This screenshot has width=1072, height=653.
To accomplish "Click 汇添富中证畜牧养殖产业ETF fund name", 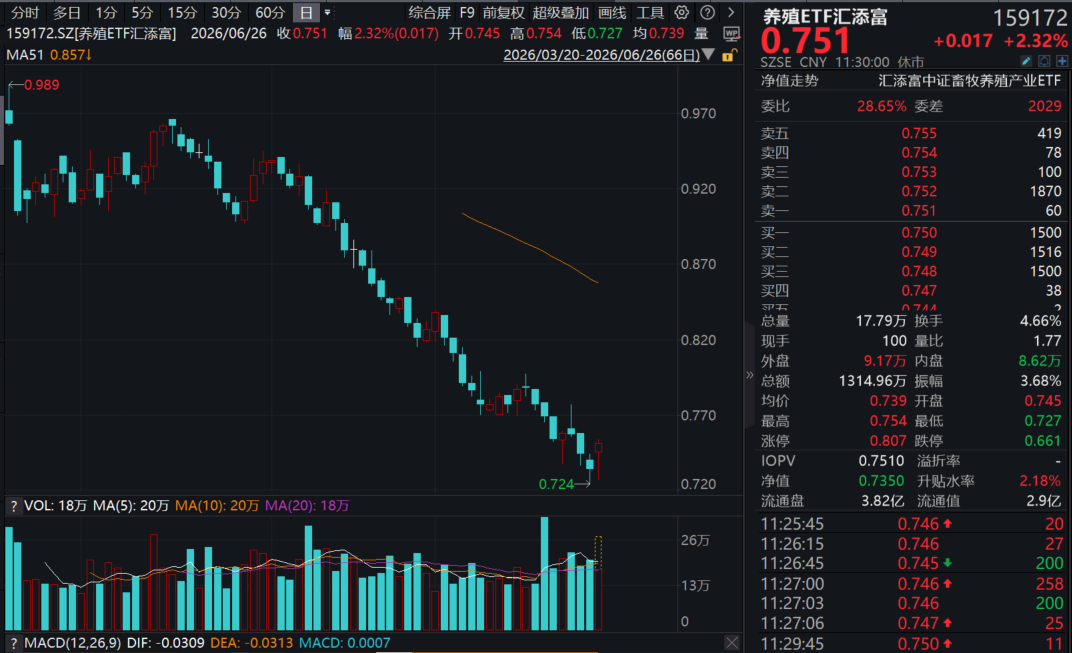I will pos(969,81).
